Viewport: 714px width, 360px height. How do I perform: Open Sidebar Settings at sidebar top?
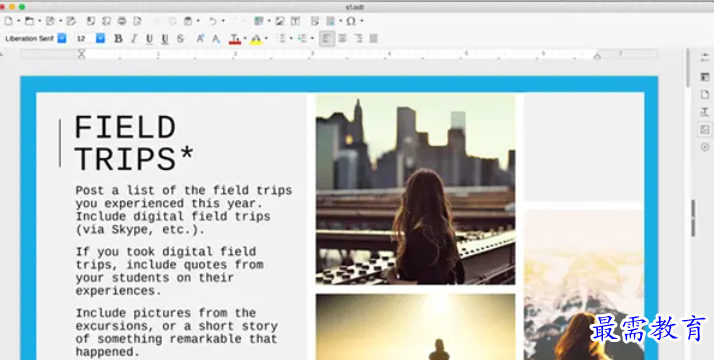[x=705, y=58]
